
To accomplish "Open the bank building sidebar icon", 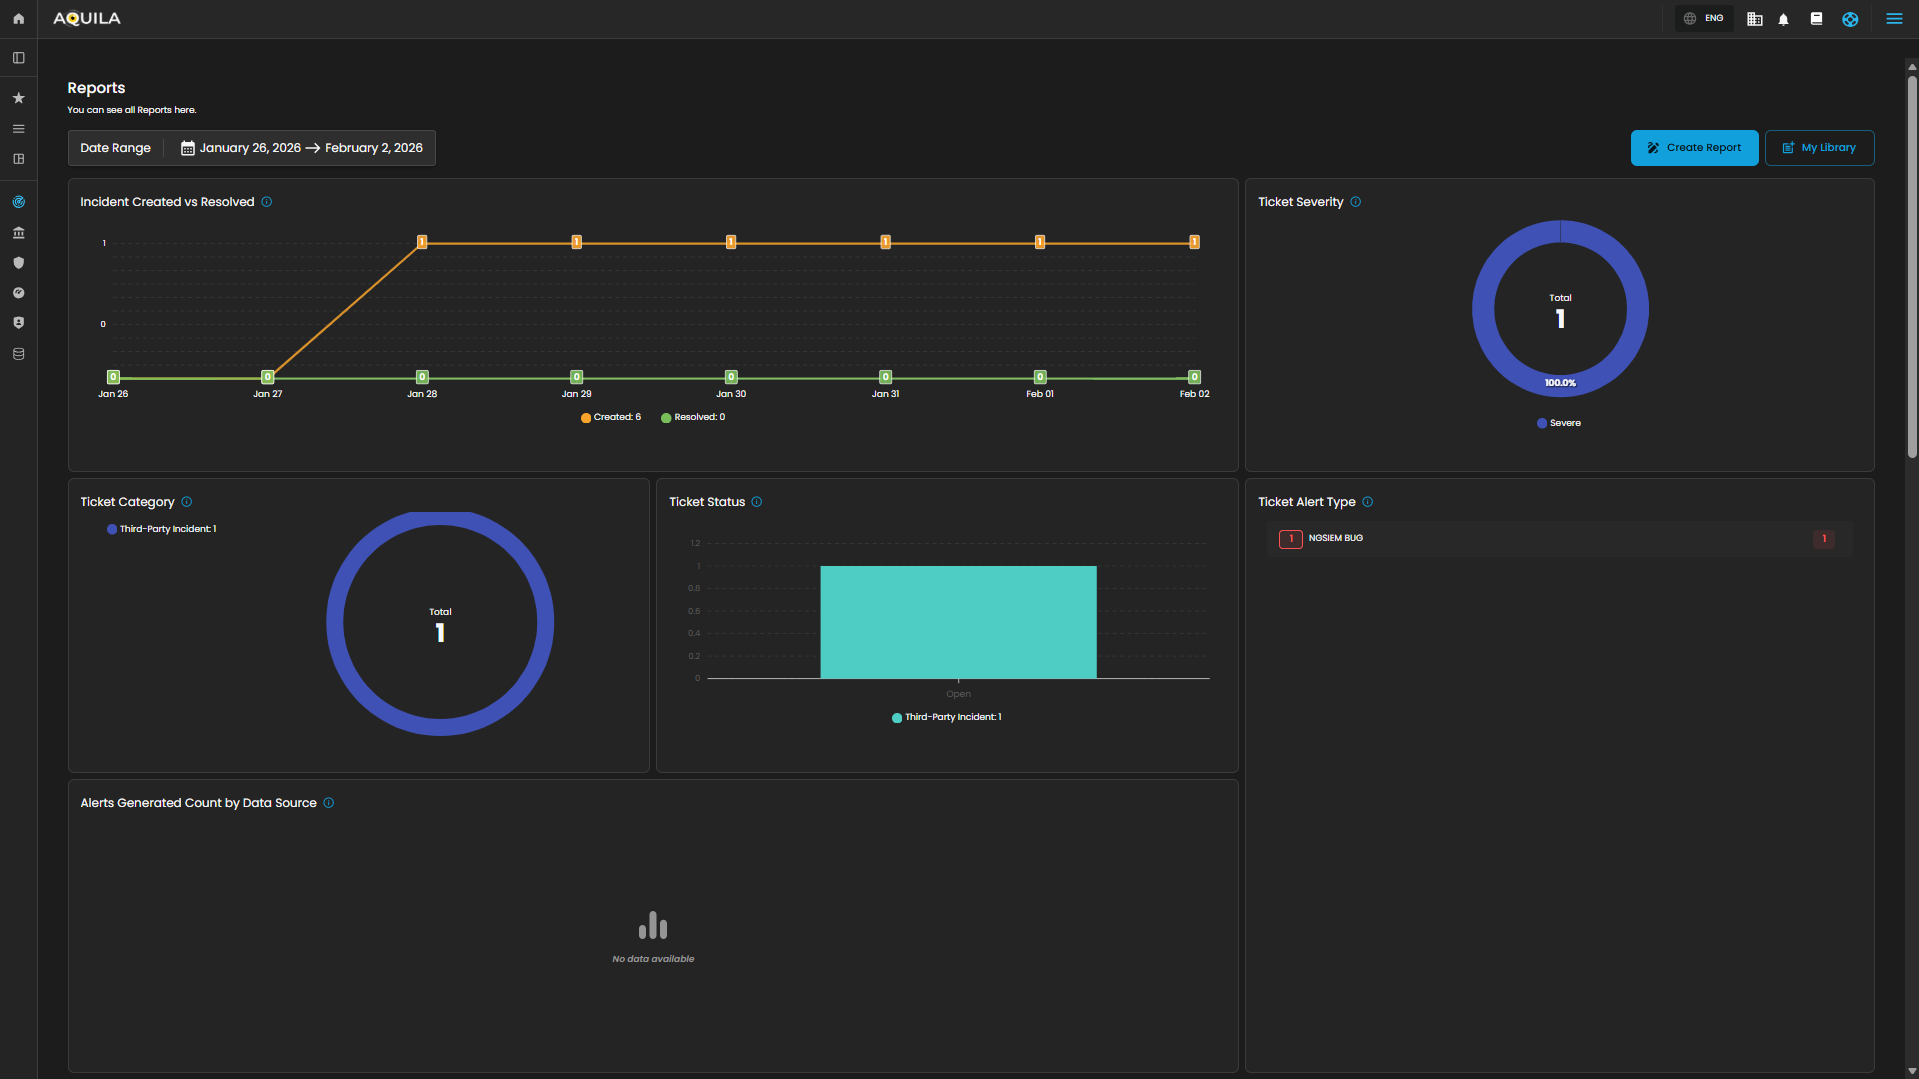I will (x=18, y=233).
